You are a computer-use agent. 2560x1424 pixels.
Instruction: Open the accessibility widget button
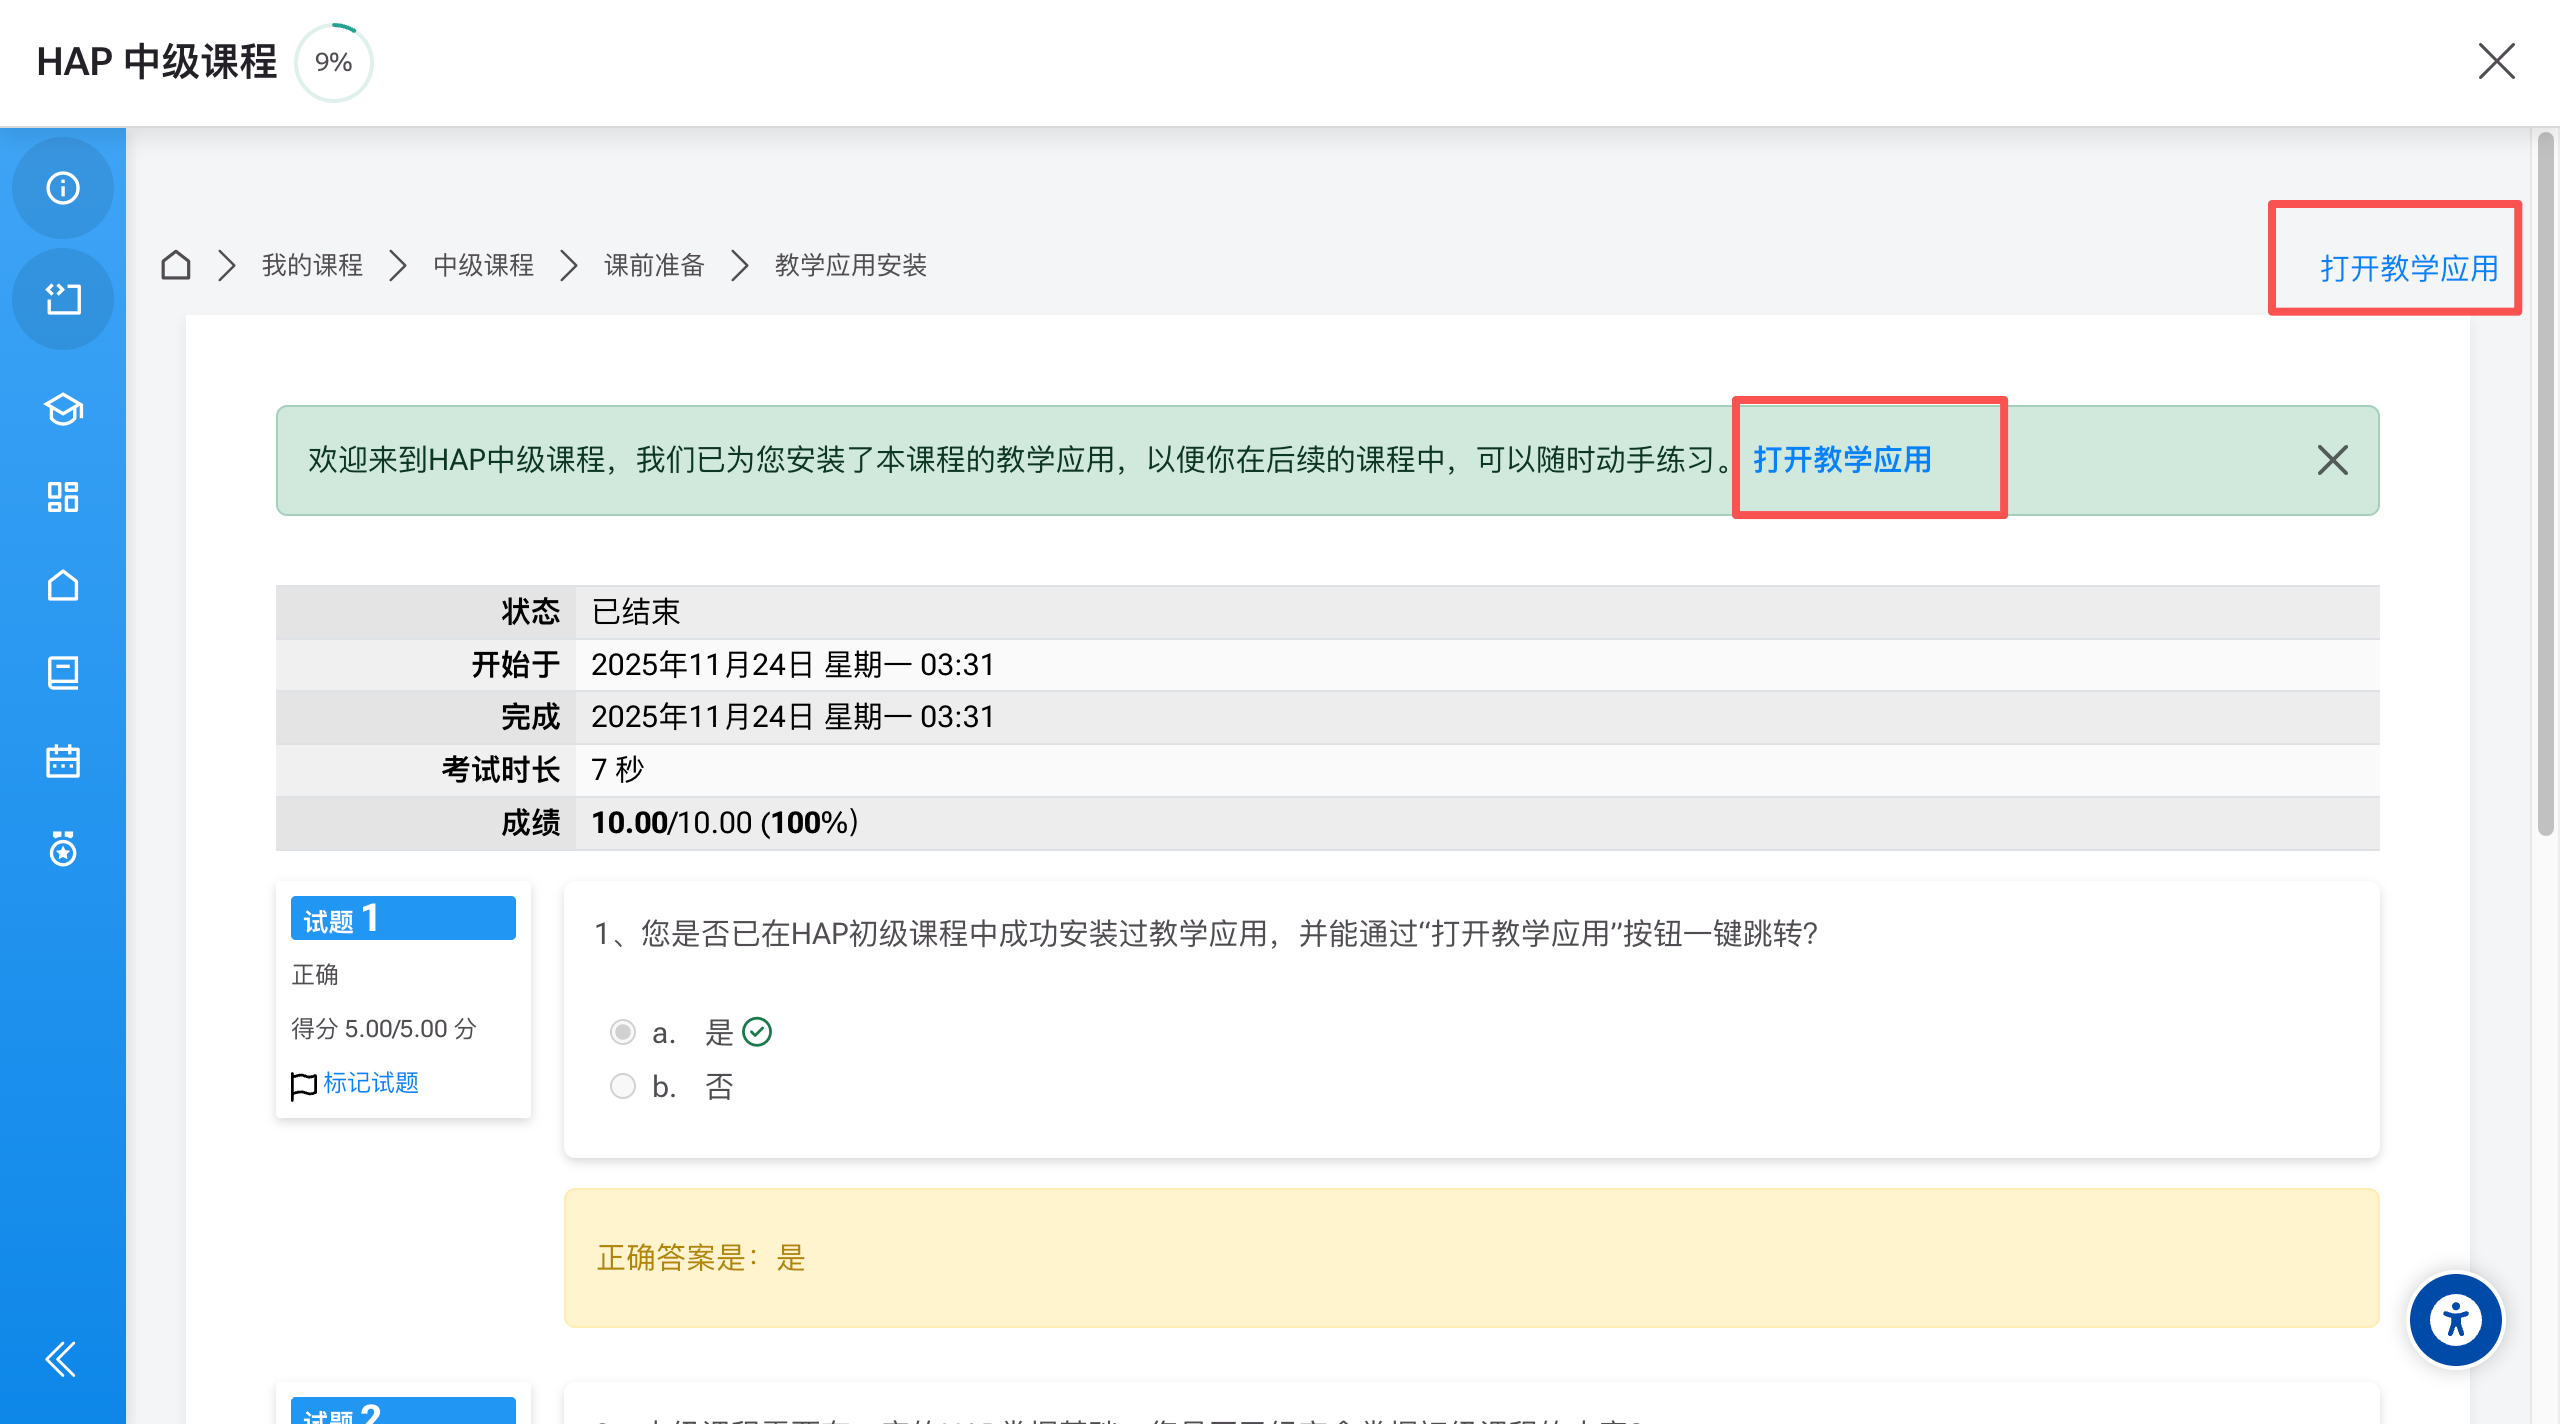coord(2455,1320)
